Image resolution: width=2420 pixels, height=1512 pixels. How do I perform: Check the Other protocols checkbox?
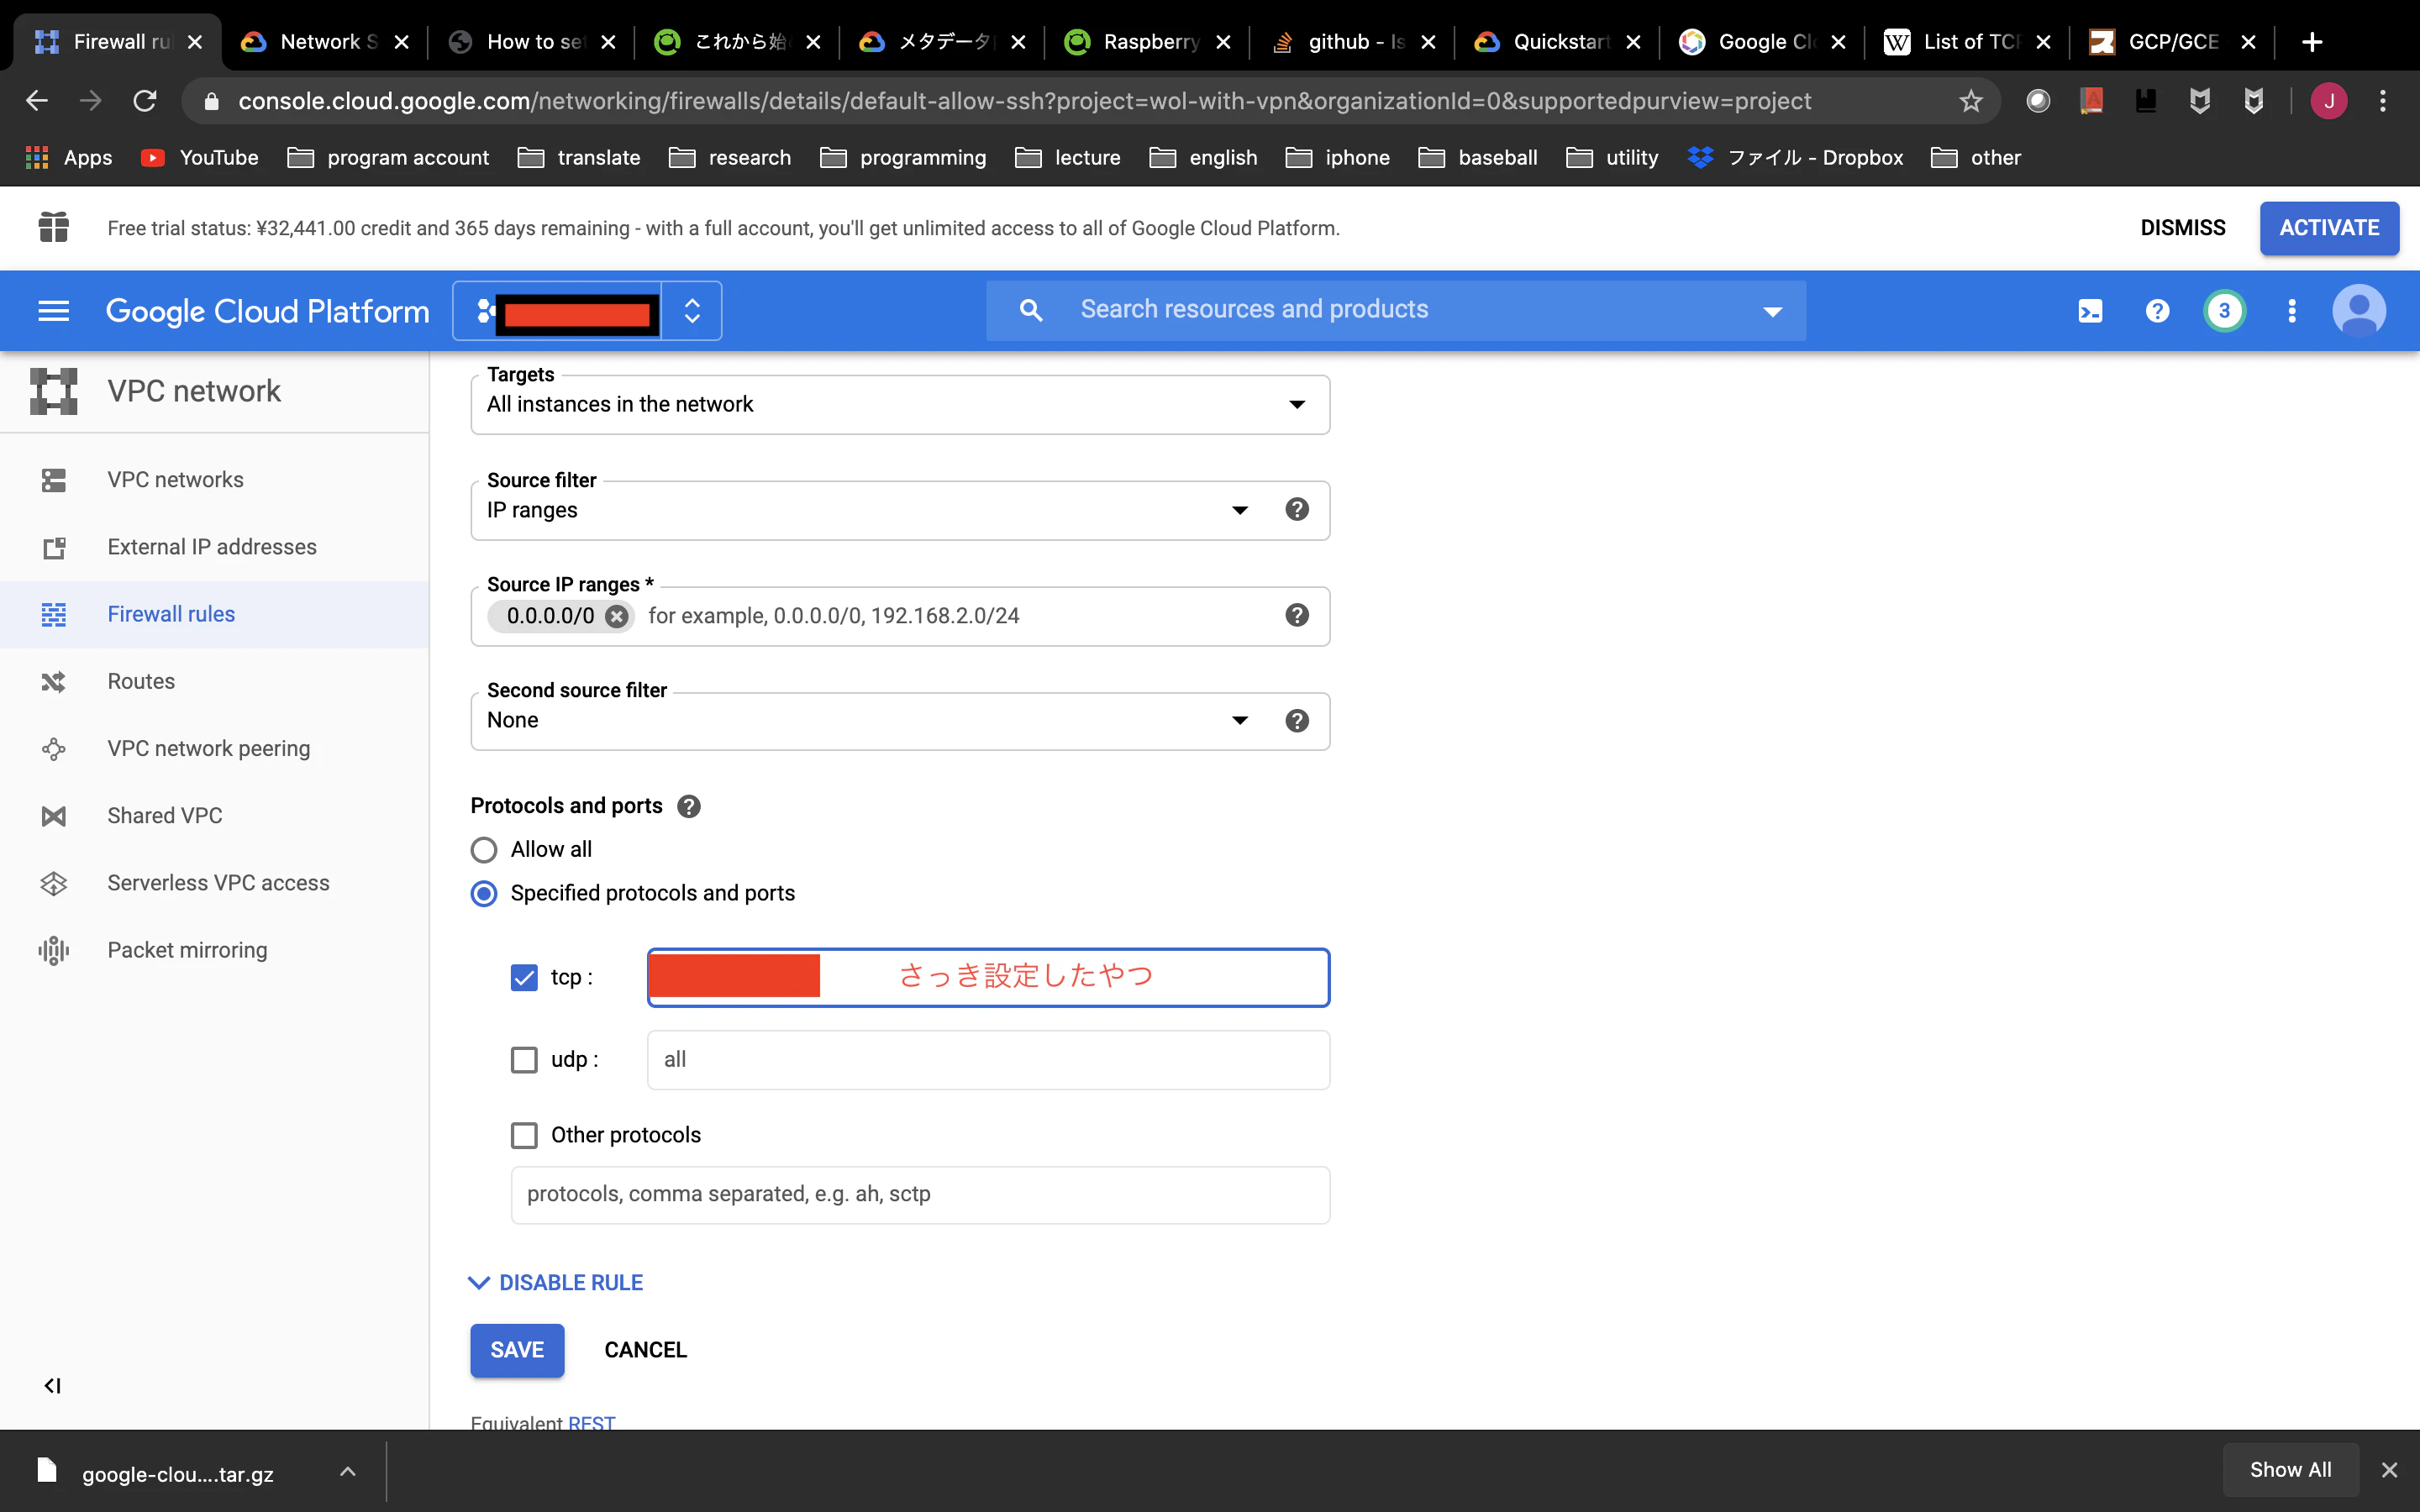click(x=524, y=1135)
